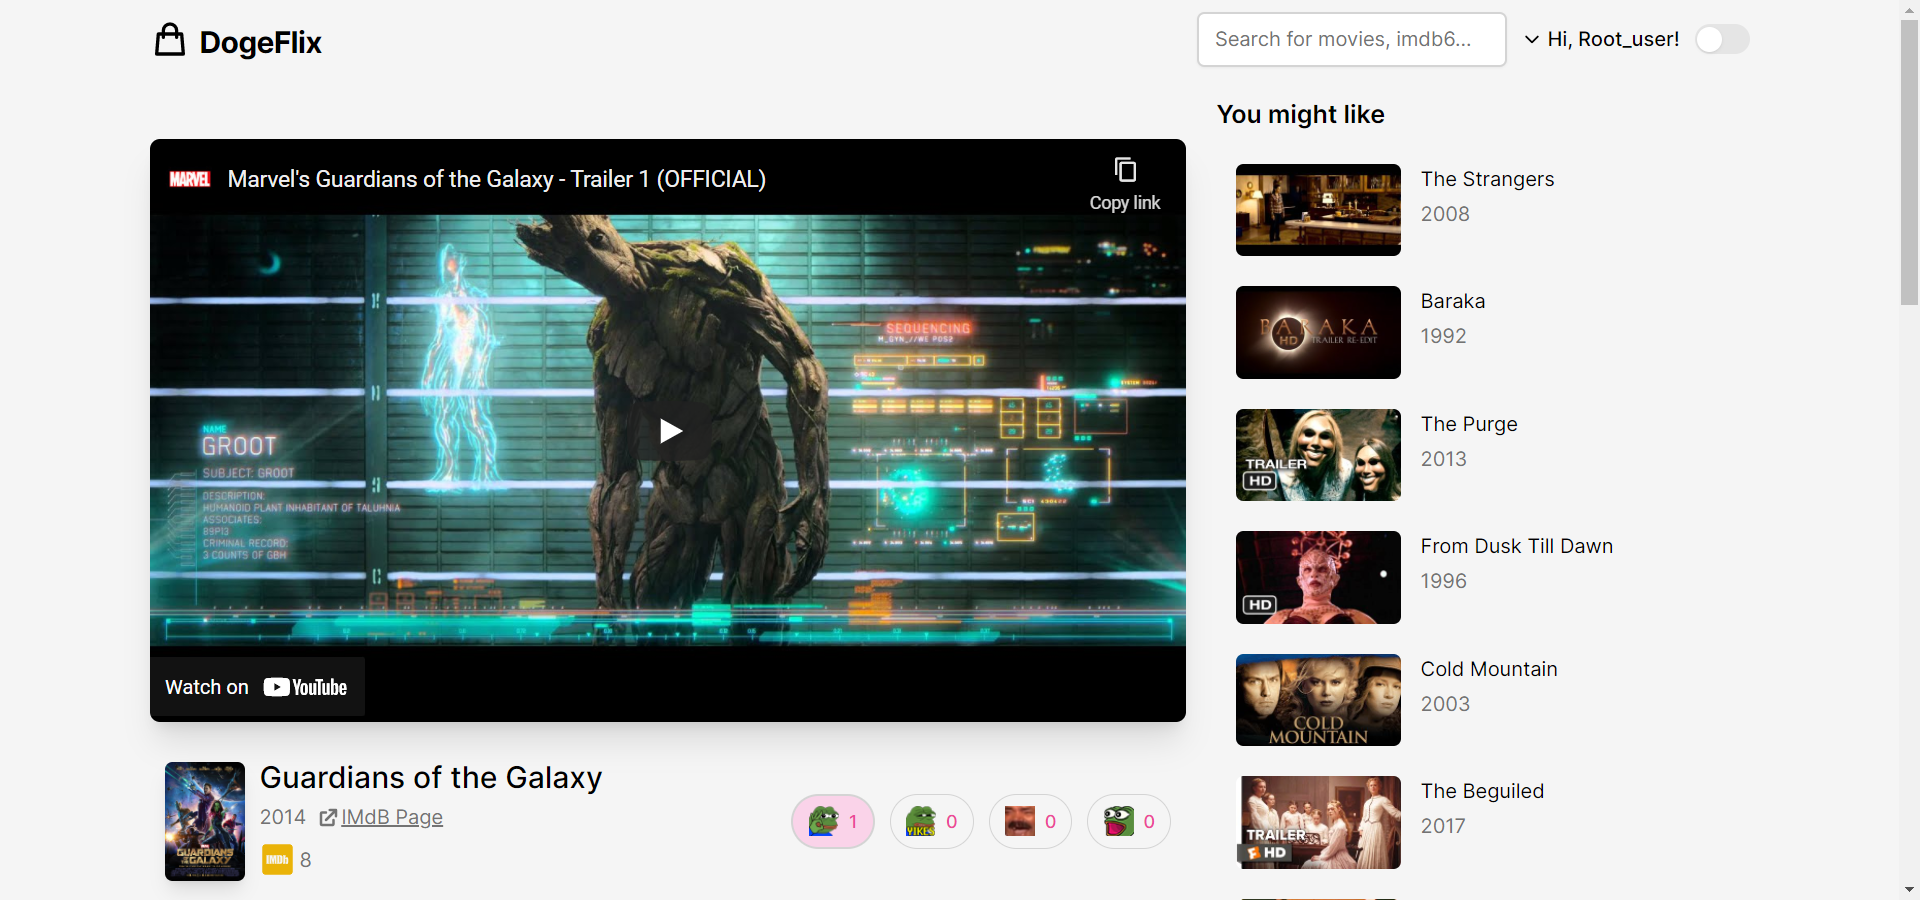The height and width of the screenshot is (900, 1920).
Task: Click the yellow IMDb rating badge
Action: tap(277, 860)
